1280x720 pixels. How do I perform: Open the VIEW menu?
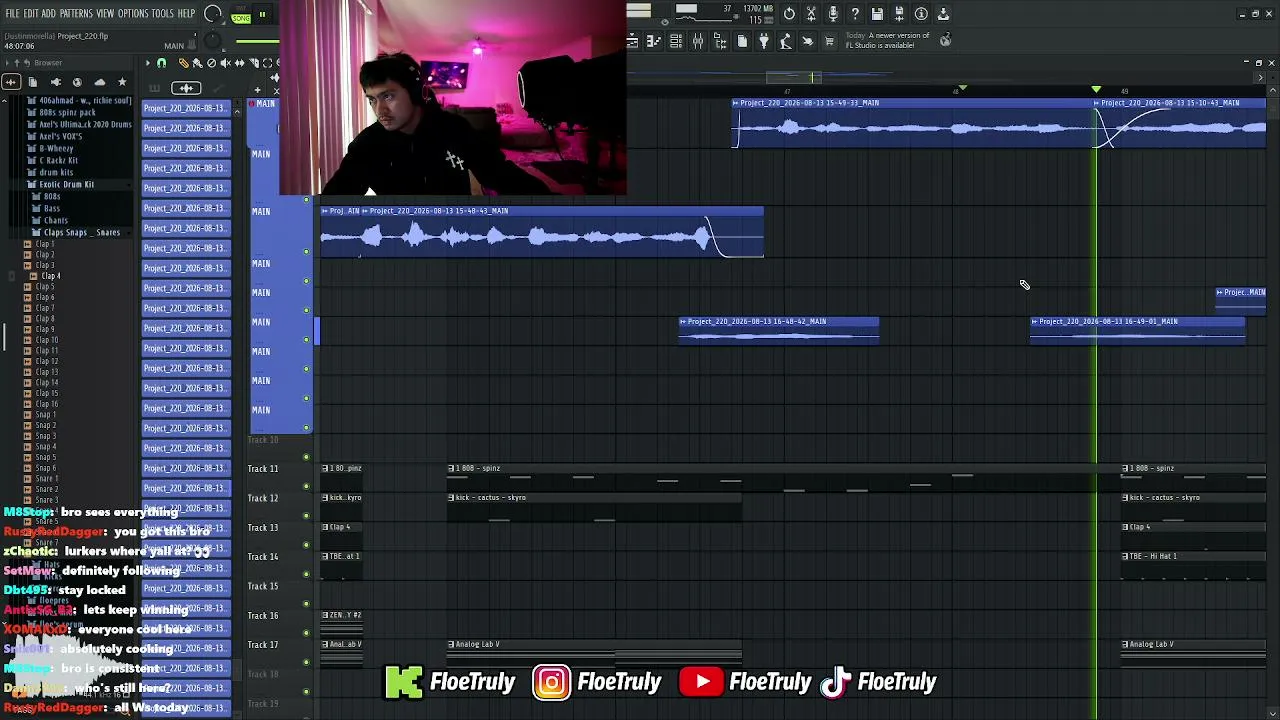click(105, 14)
